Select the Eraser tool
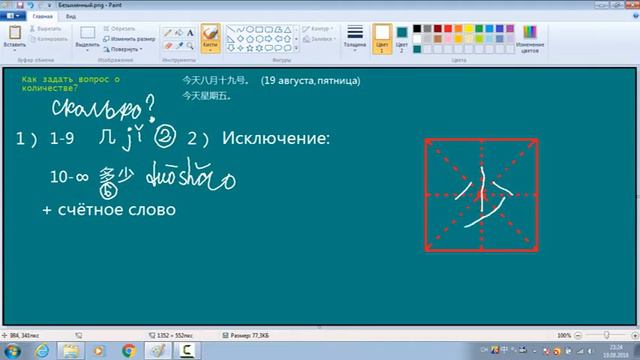Screen dimensions: 640x360 168,46
